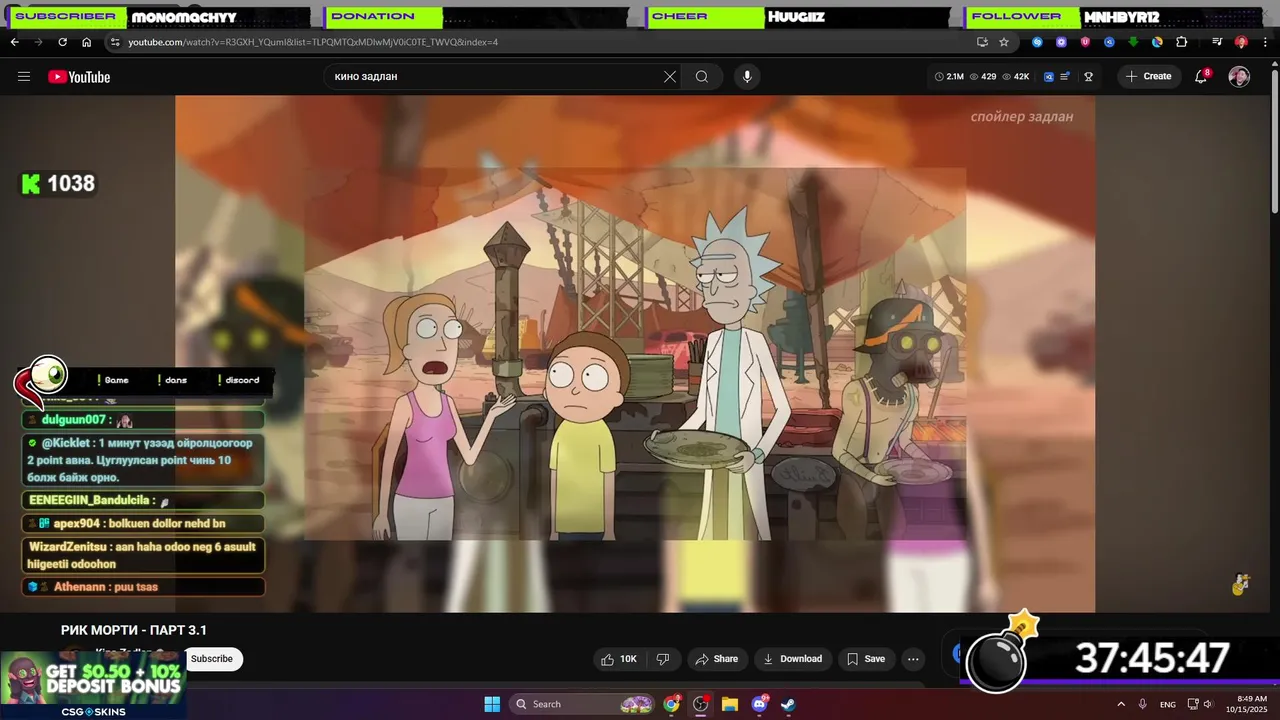Viewport: 1280px width, 720px height.
Task: Reload the page with the refresh icon
Action: [x=62, y=42]
